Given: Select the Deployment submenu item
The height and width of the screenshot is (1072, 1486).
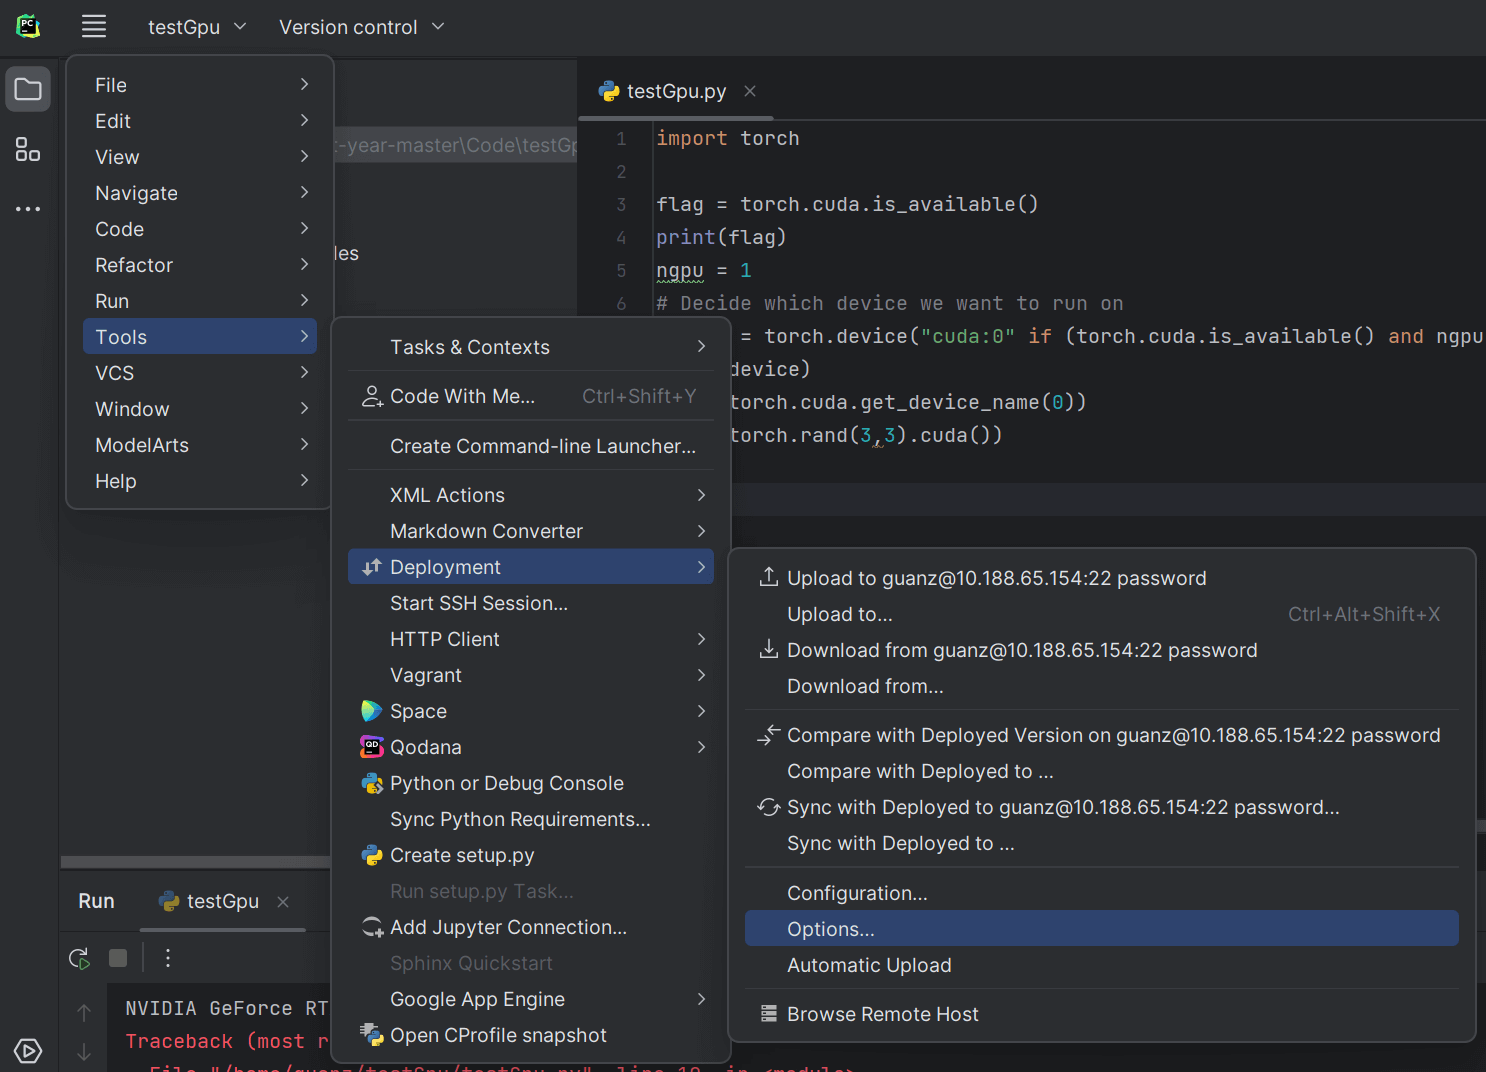Looking at the screenshot, I should point(531,567).
